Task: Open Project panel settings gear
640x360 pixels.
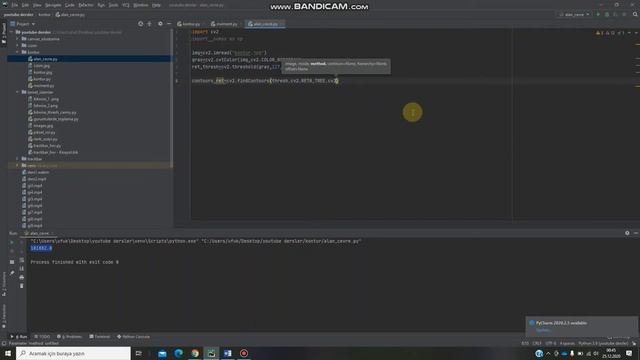Action: 160,24
